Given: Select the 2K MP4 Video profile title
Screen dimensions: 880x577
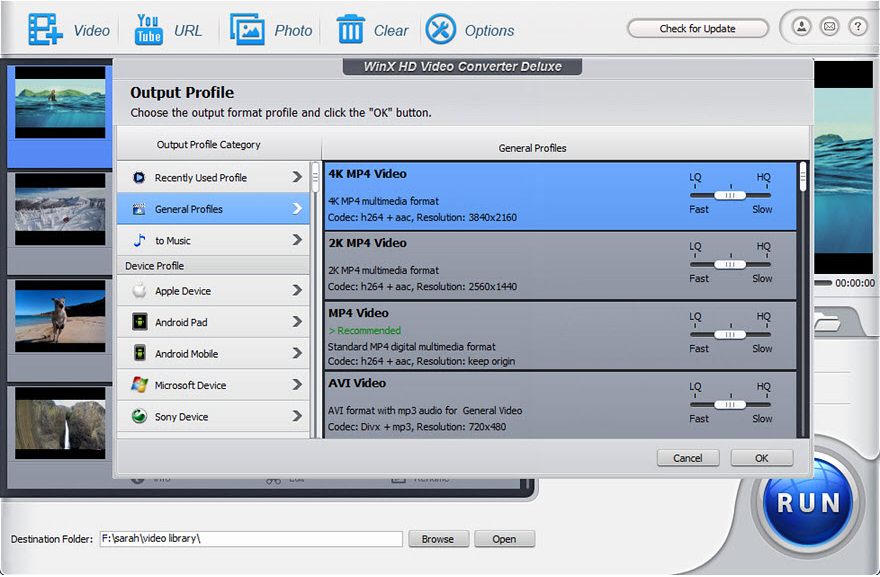Looking at the screenshot, I should point(368,243).
